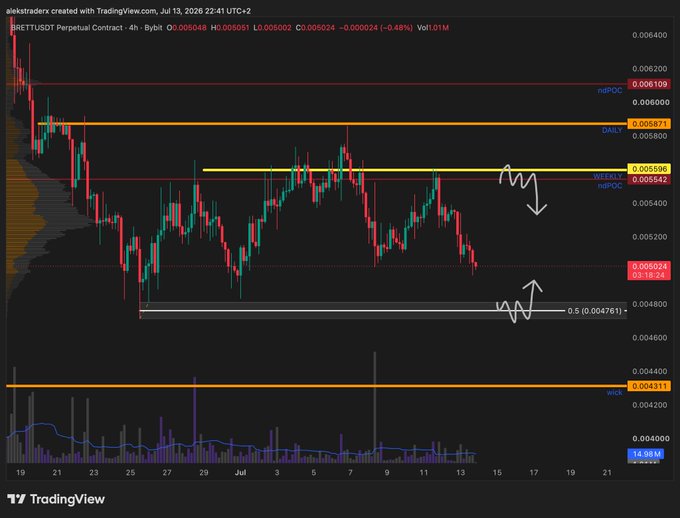This screenshot has width=680, height=518.
Task: Click the red 0.006109 price label
Action: coord(649,84)
